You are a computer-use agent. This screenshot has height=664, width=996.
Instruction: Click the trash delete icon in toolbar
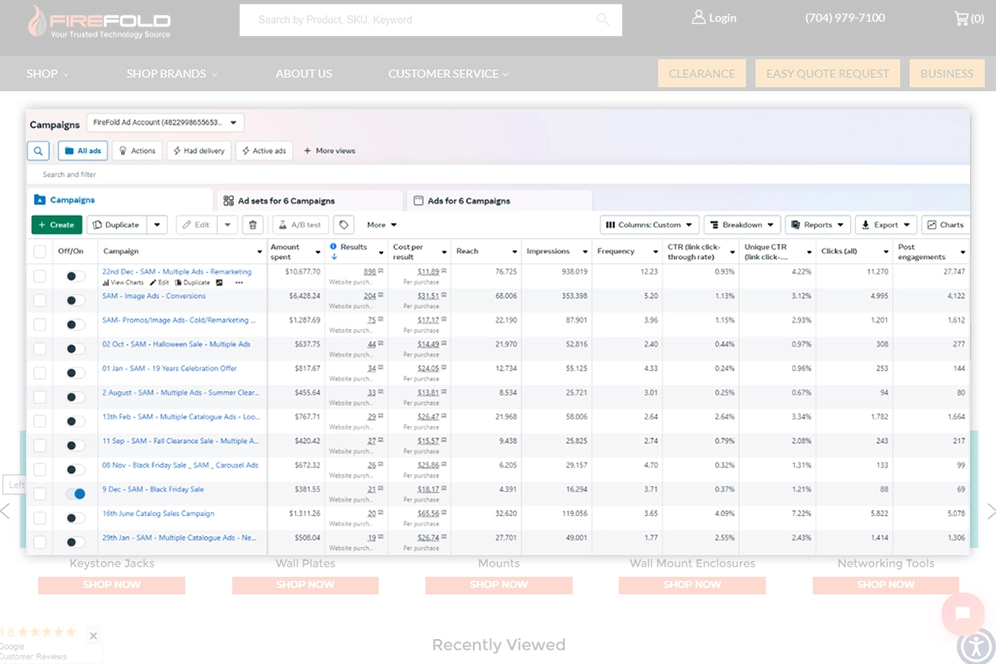(x=253, y=225)
